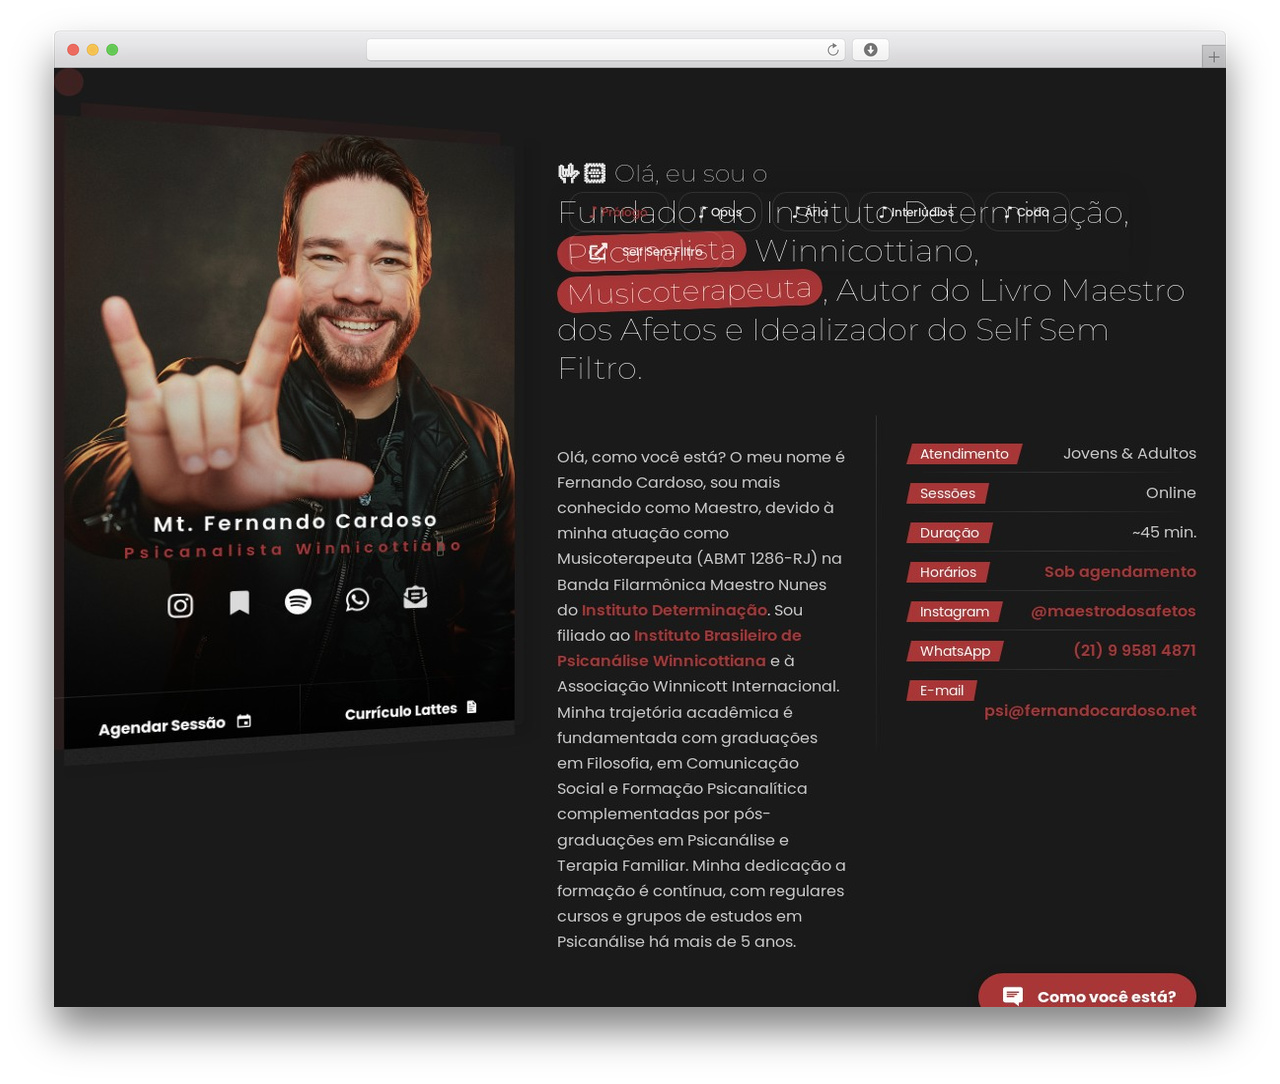Open the Instagram profile icon
Viewport: 1280px width, 1084px height.
(x=180, y=605)
